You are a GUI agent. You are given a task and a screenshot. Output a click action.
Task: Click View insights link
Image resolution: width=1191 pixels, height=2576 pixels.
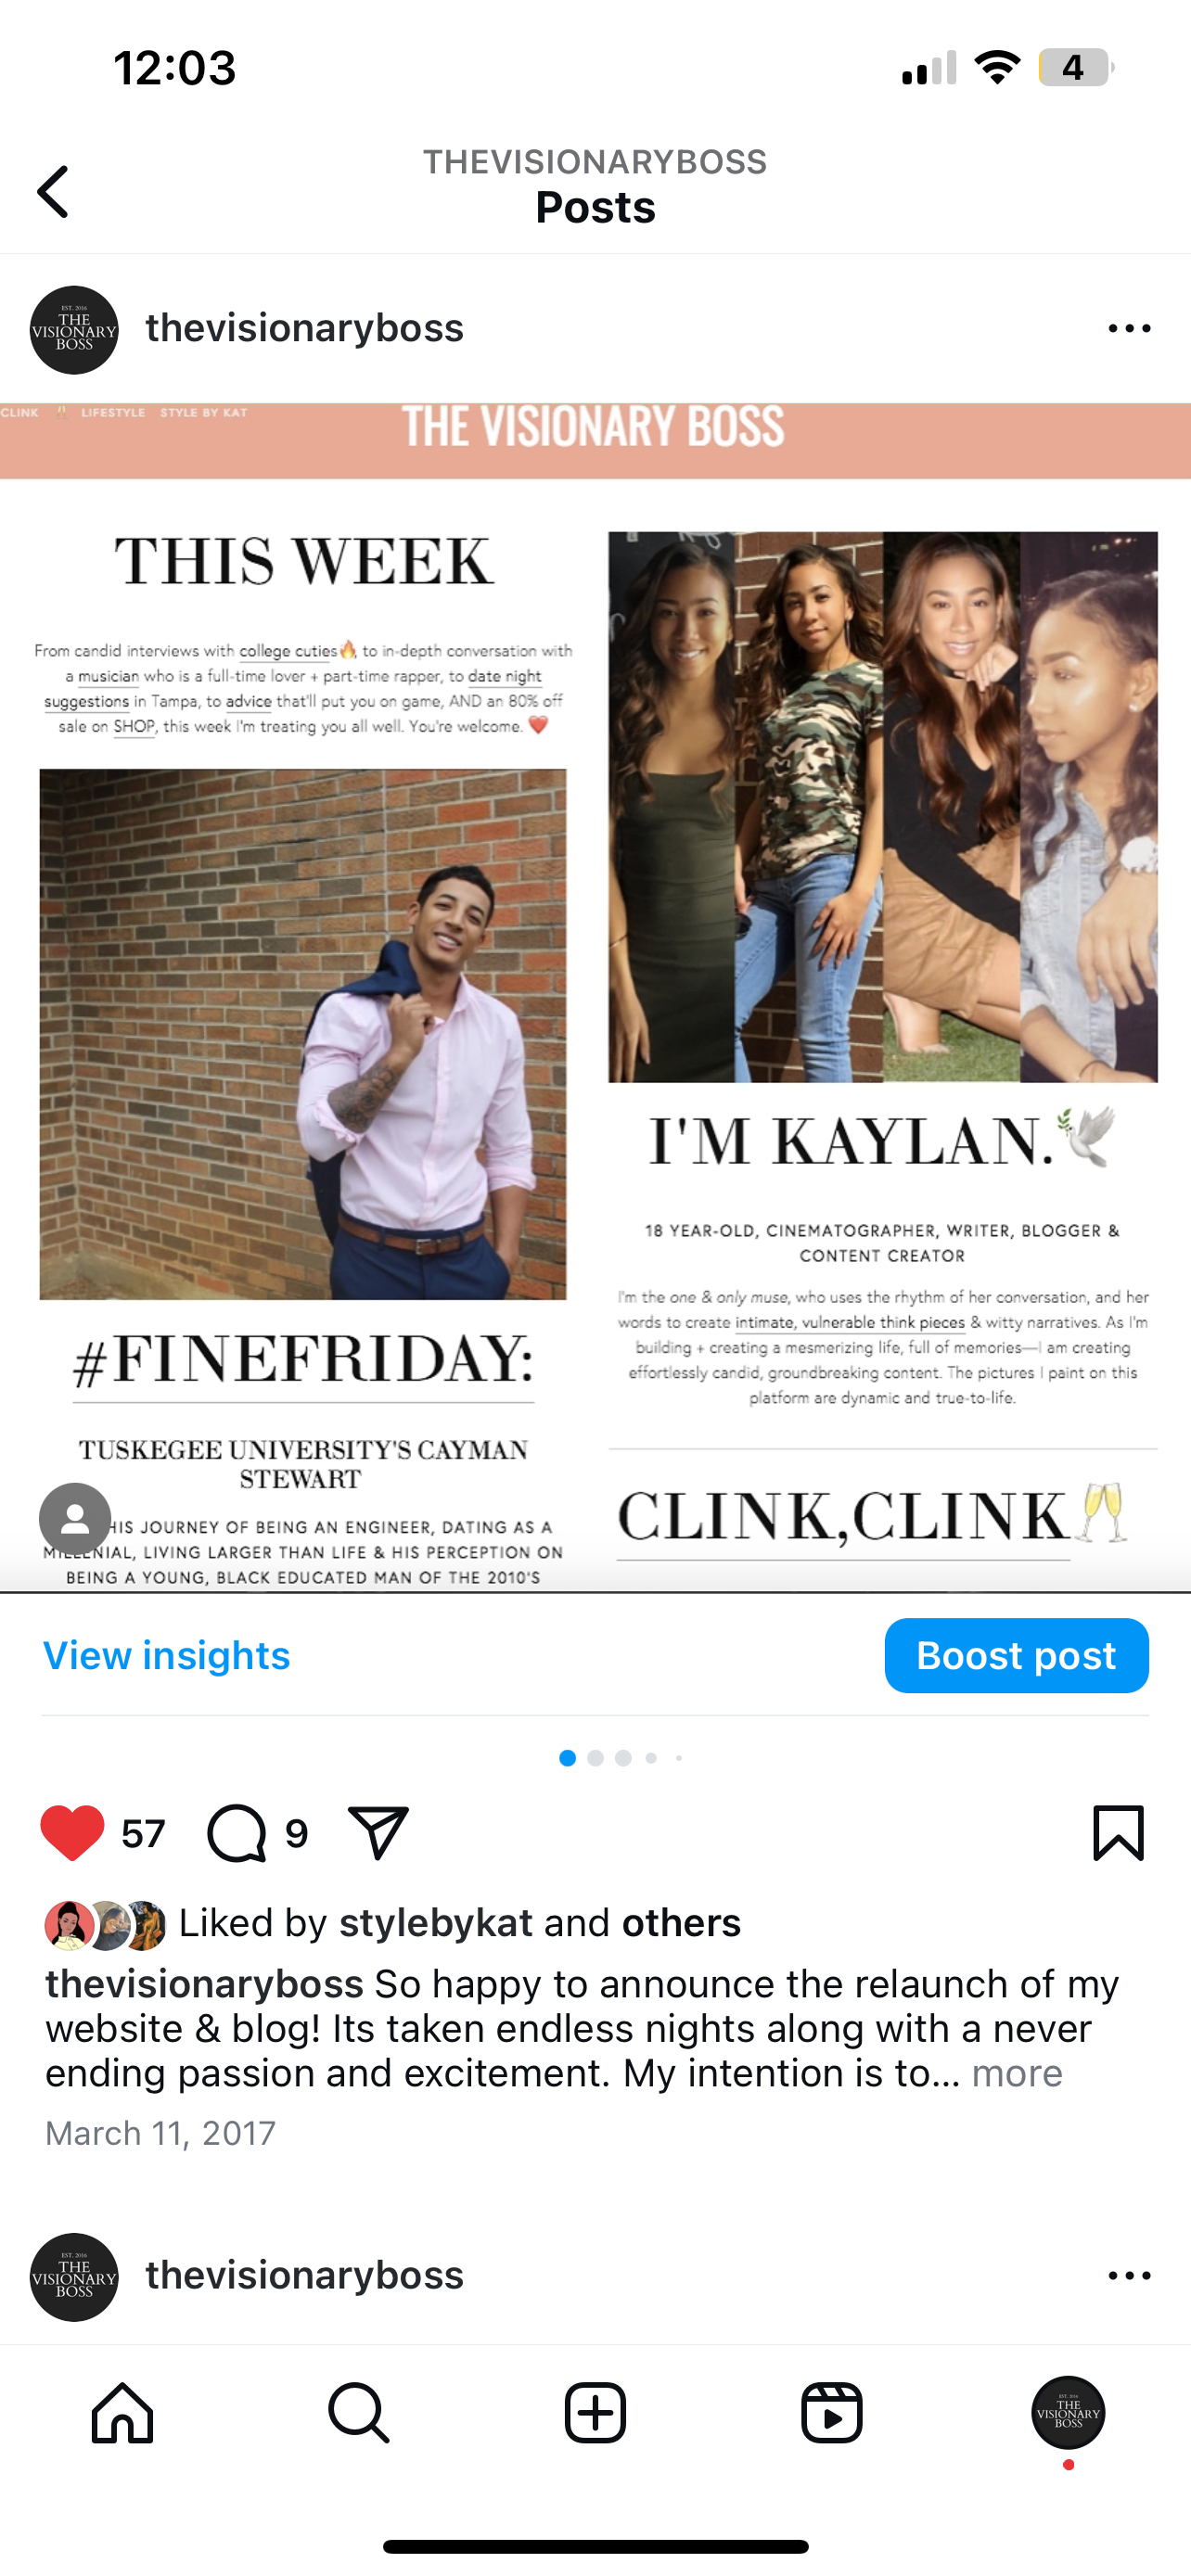click(x=166, y=1656)
